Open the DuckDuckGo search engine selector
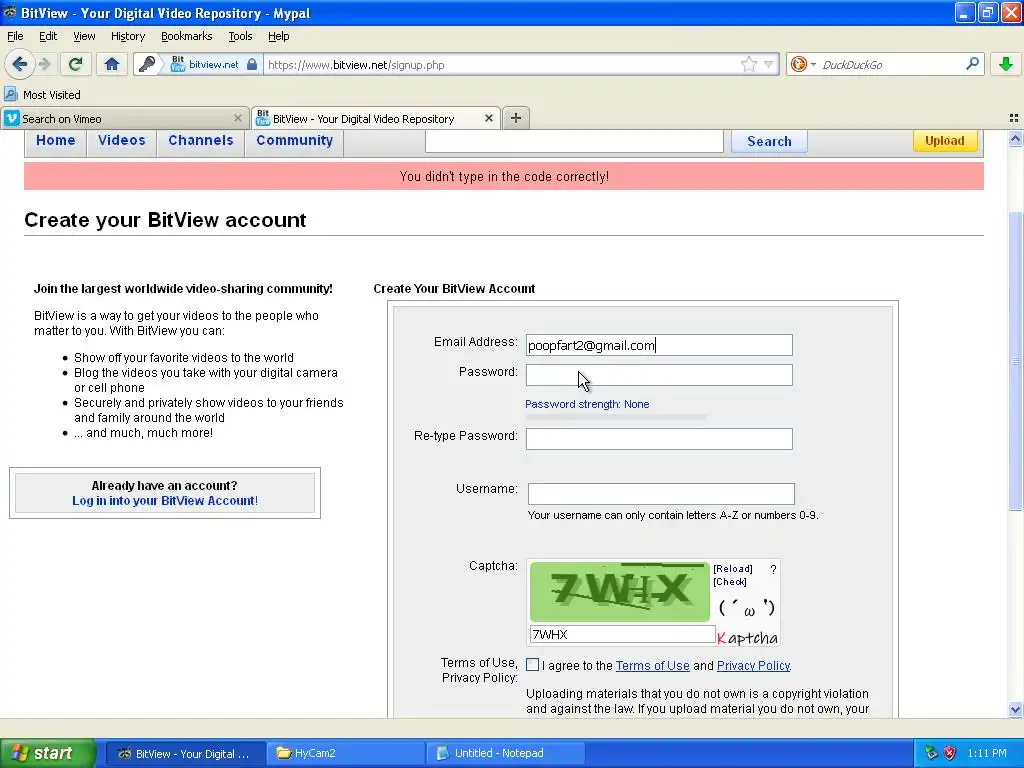This screenshot has height=768, width=1024. tap(802, 64)
